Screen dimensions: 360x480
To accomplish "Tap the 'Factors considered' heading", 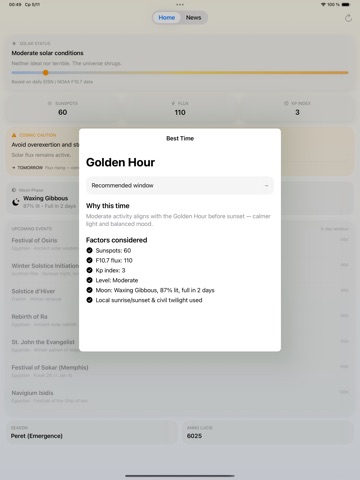I will 116,240.
